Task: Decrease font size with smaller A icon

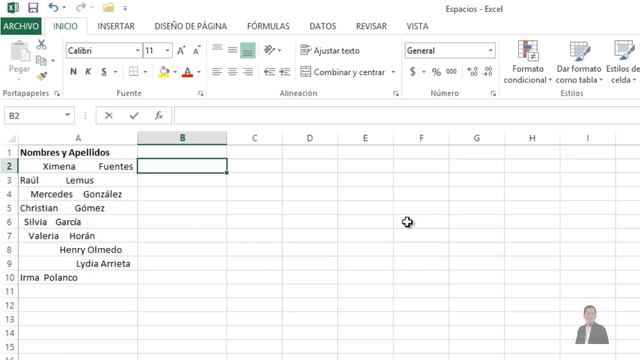Action: (196, 51)
